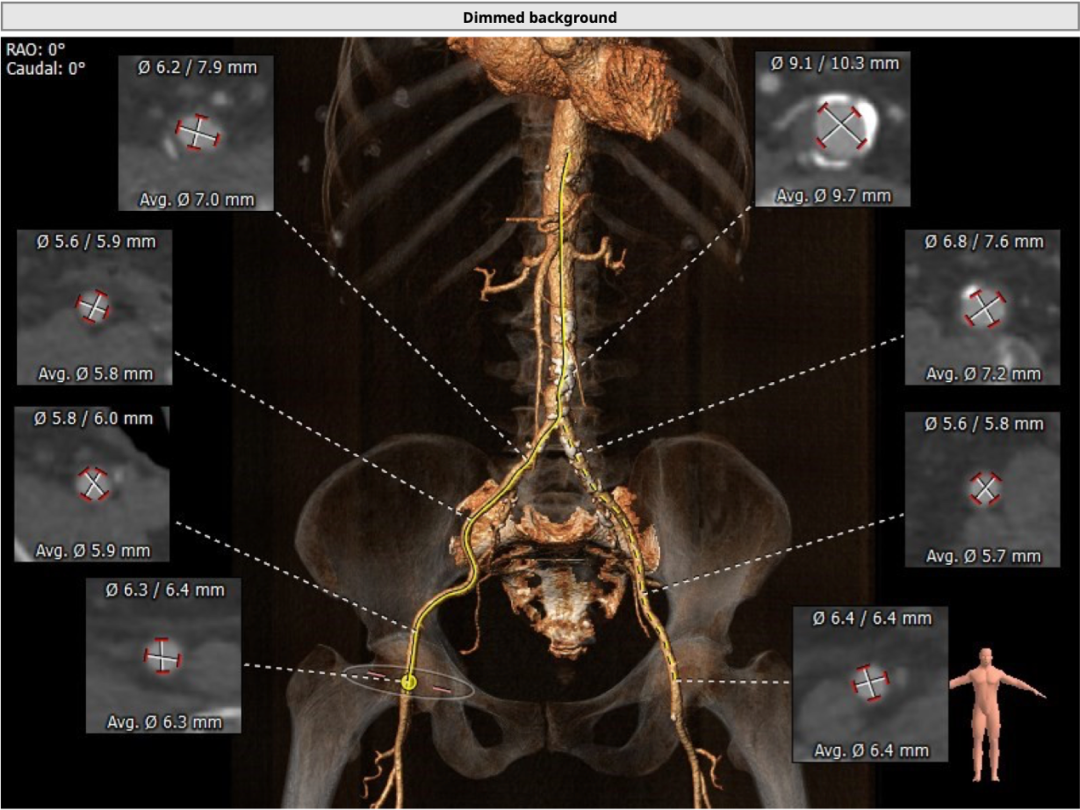Screen dimensions: 1080x810
Task: Click the Ø 6.8 / 7.6 mm diameter label
Action: pyautogui.click(x=984, y=241)
